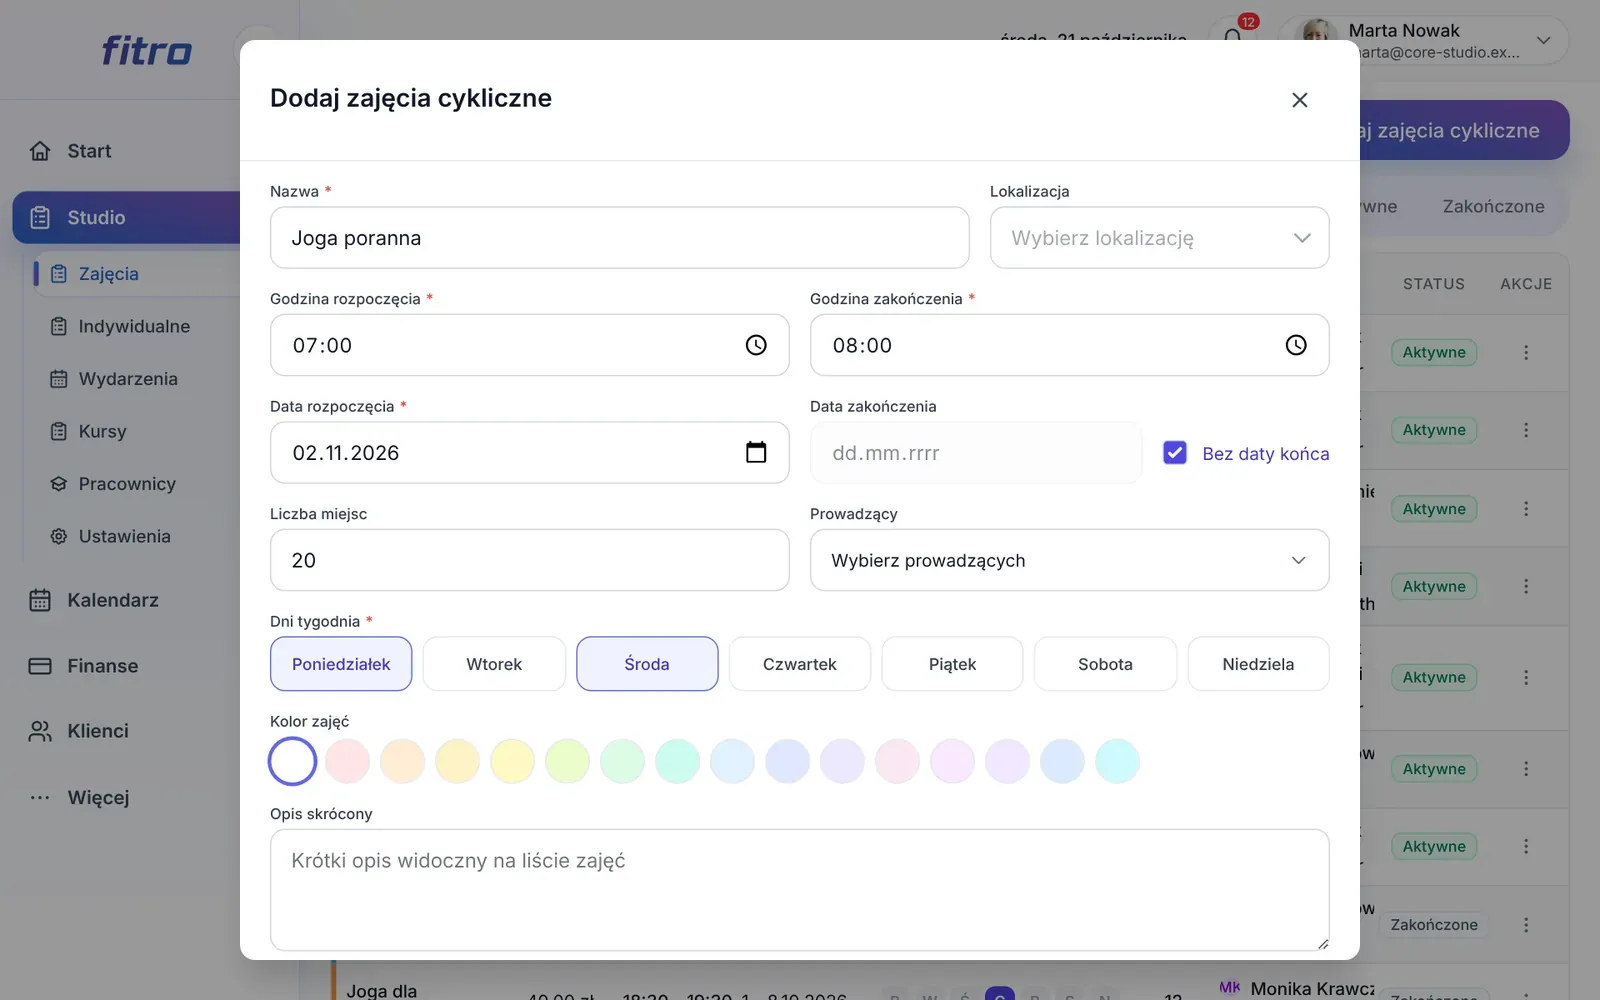
Task: Pick the first white color swatch
Action: 293,761
